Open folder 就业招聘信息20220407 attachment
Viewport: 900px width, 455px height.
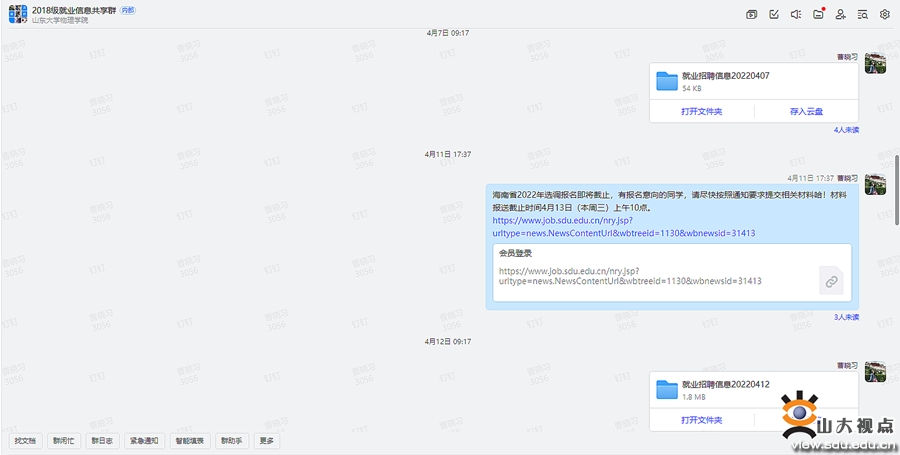[667, 81]
